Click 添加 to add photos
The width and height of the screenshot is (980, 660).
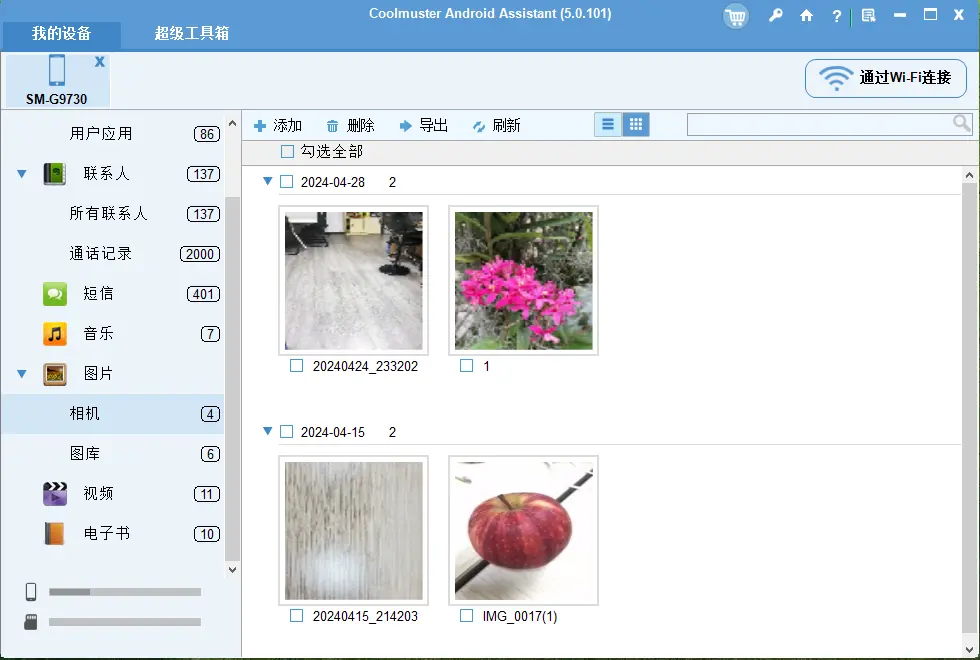point(278,126)
